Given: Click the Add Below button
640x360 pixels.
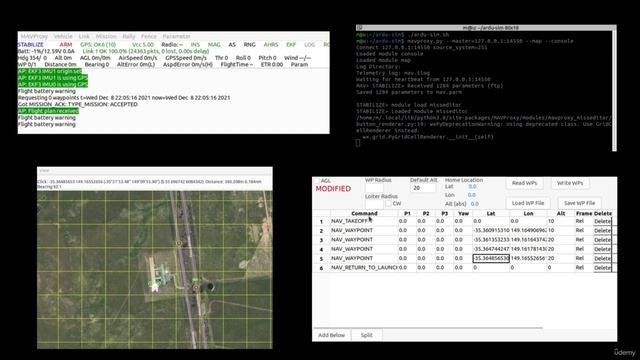Looking at the screenshot, I should tap(331, 335).
